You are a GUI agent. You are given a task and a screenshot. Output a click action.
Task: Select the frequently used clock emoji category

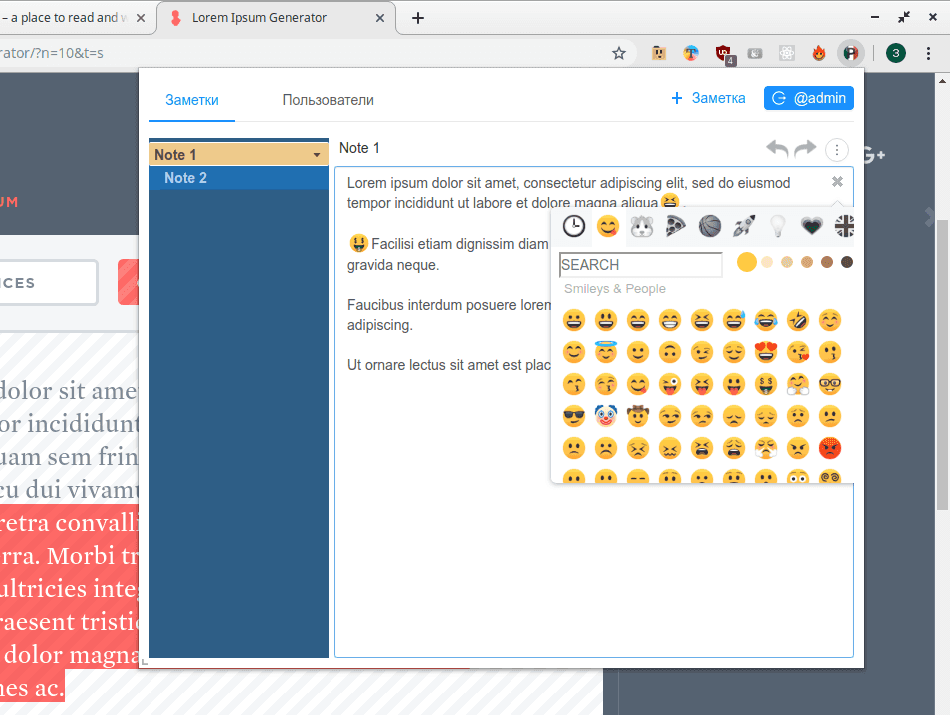pyautogui.click(x=573, y=226)
